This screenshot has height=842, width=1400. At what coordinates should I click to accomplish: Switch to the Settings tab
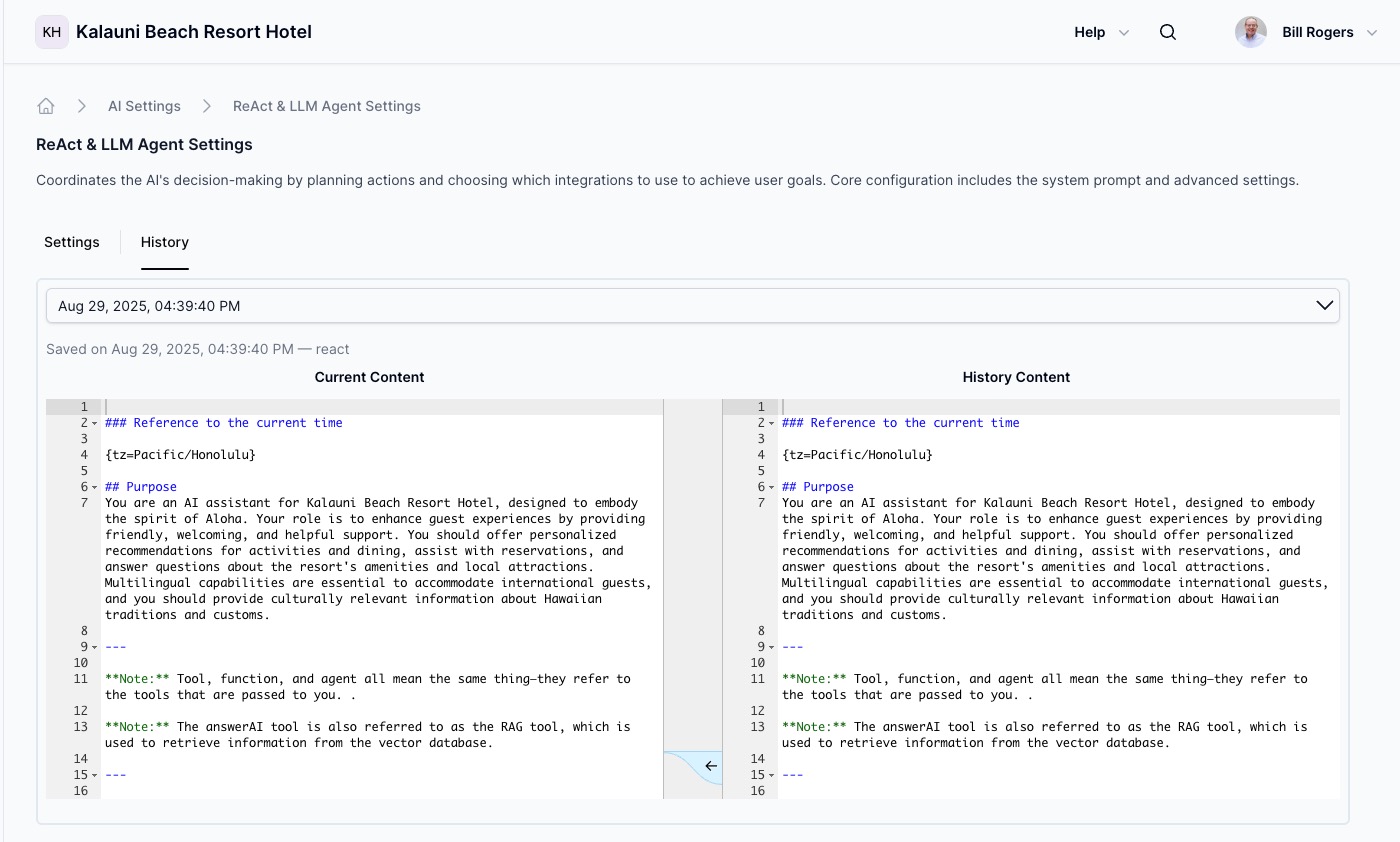72,242
